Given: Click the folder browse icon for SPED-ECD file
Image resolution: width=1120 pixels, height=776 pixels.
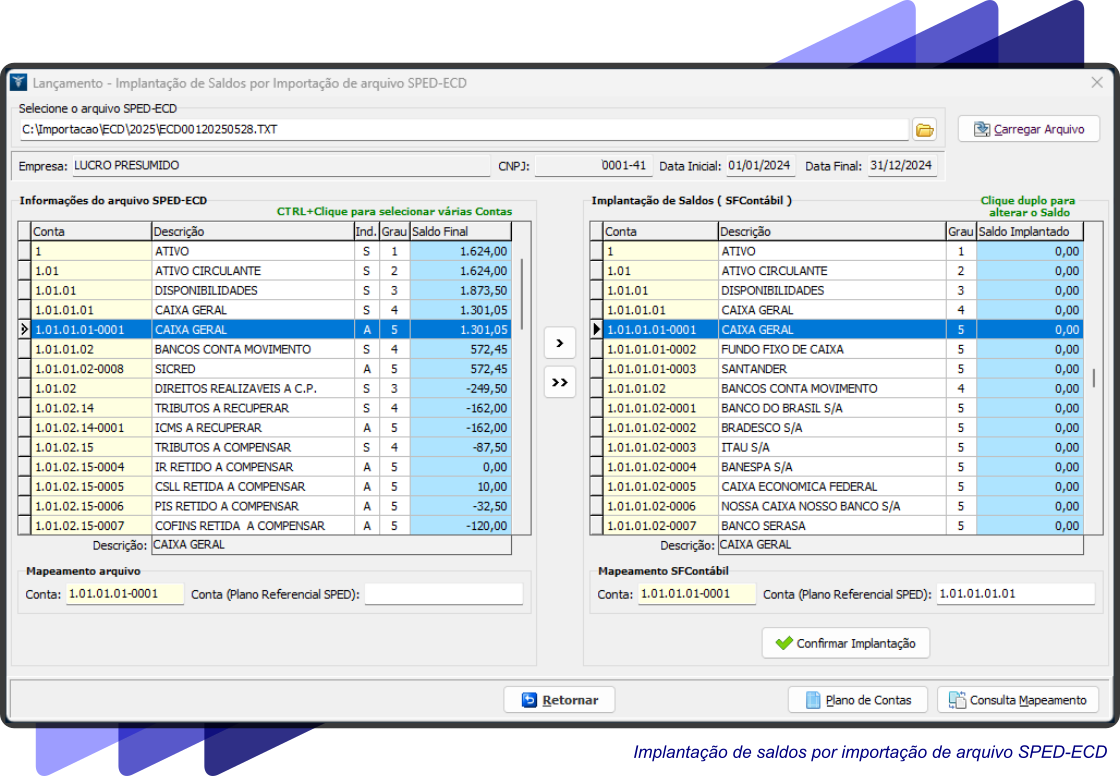Looking at the screenshot, I should coord(924,130).
